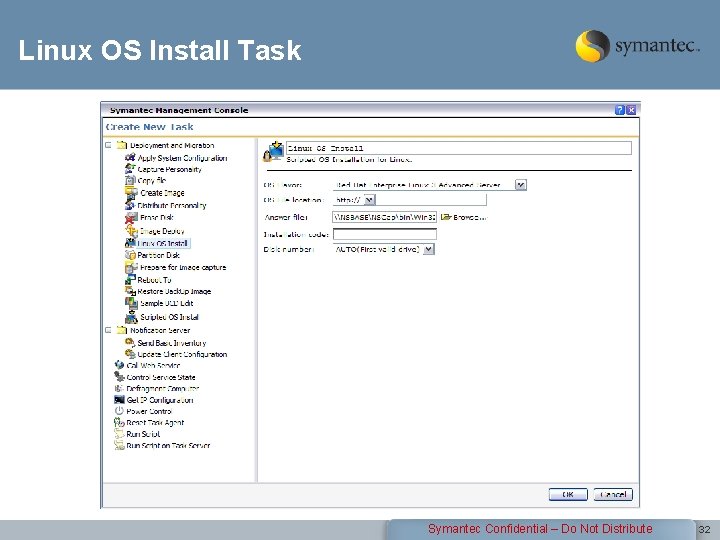Select Restore Backup Image task label
Image resolution: width=720 pixels, height=540 pixels.
[x=174, y=292]
